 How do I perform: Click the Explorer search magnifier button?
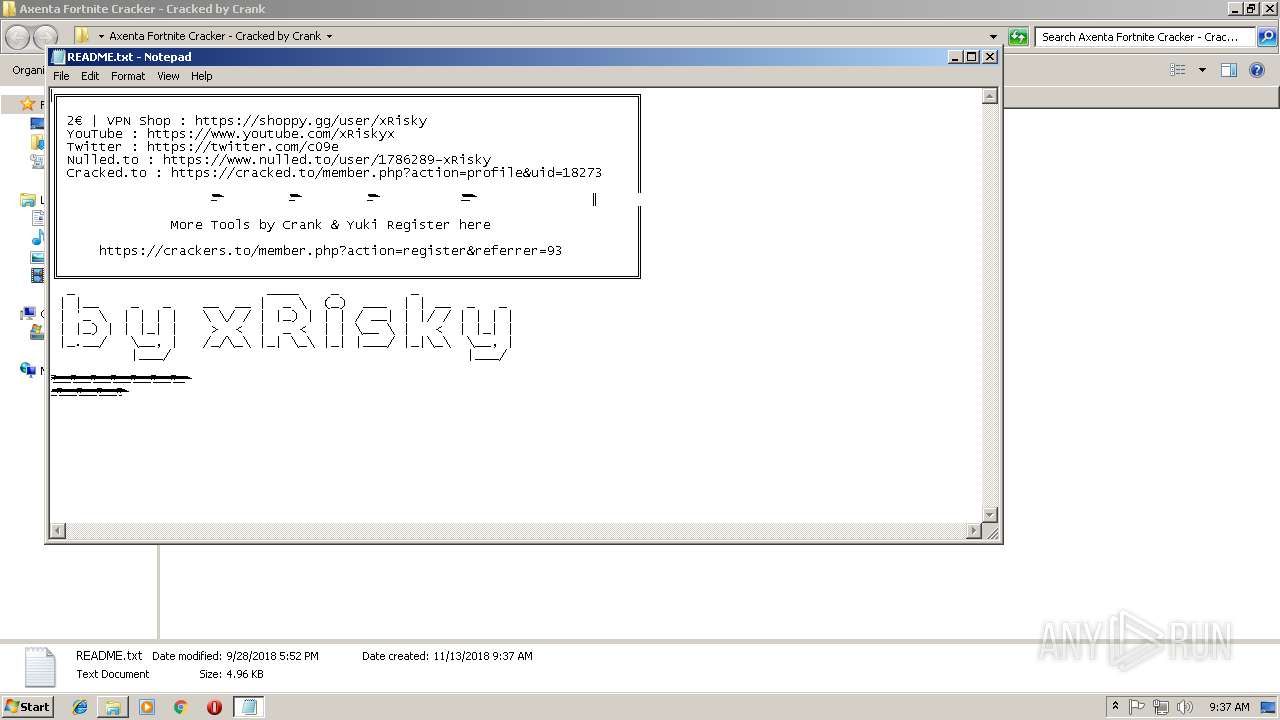(x=1266, y=37)
